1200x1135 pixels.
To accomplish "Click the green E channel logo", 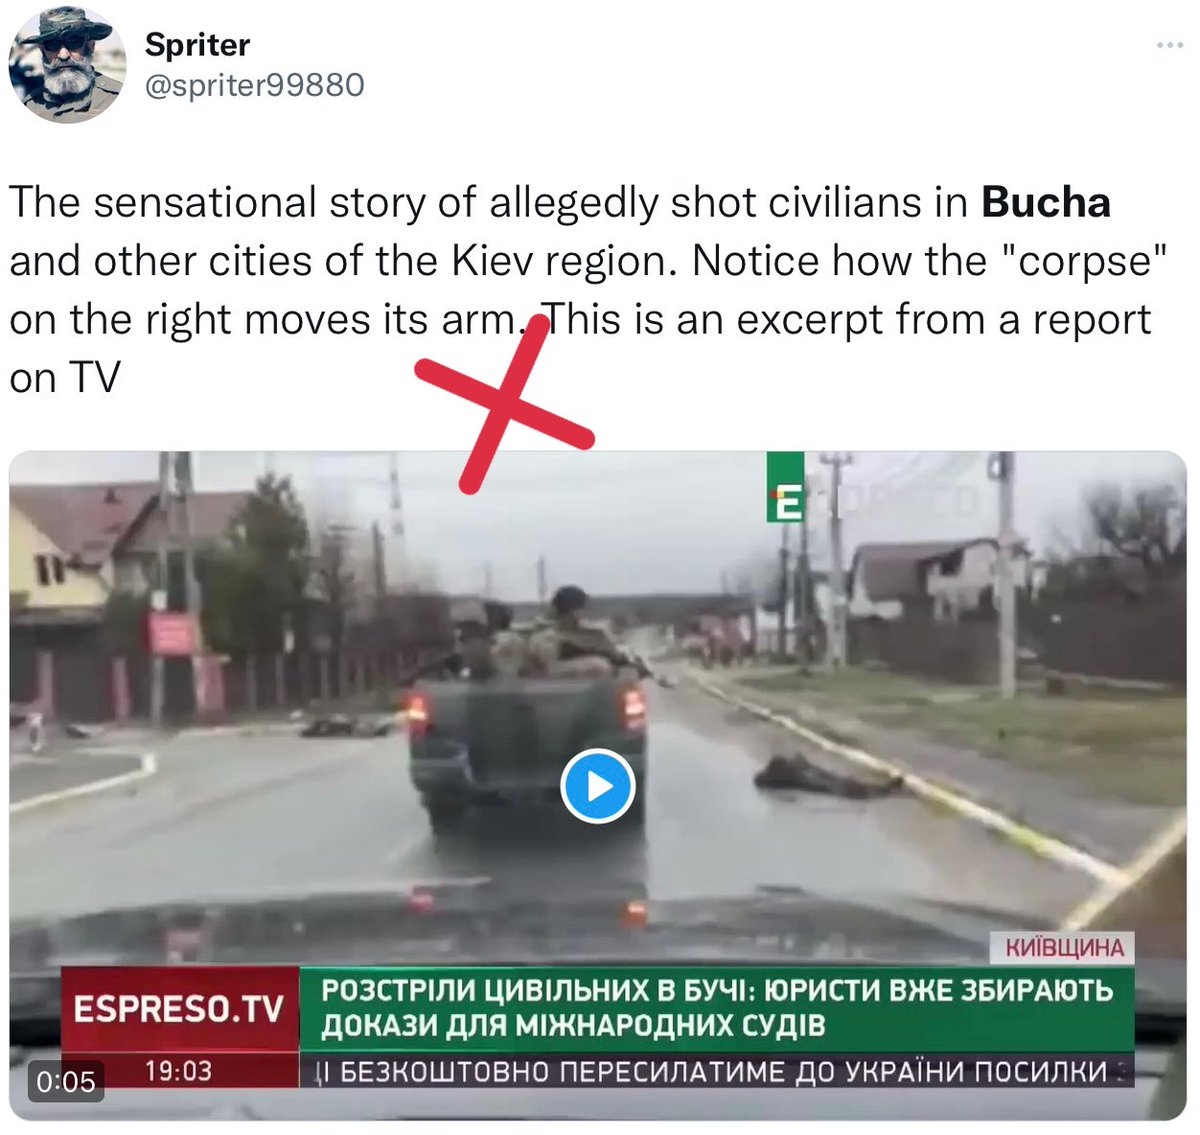I will (x=786, y=487).
